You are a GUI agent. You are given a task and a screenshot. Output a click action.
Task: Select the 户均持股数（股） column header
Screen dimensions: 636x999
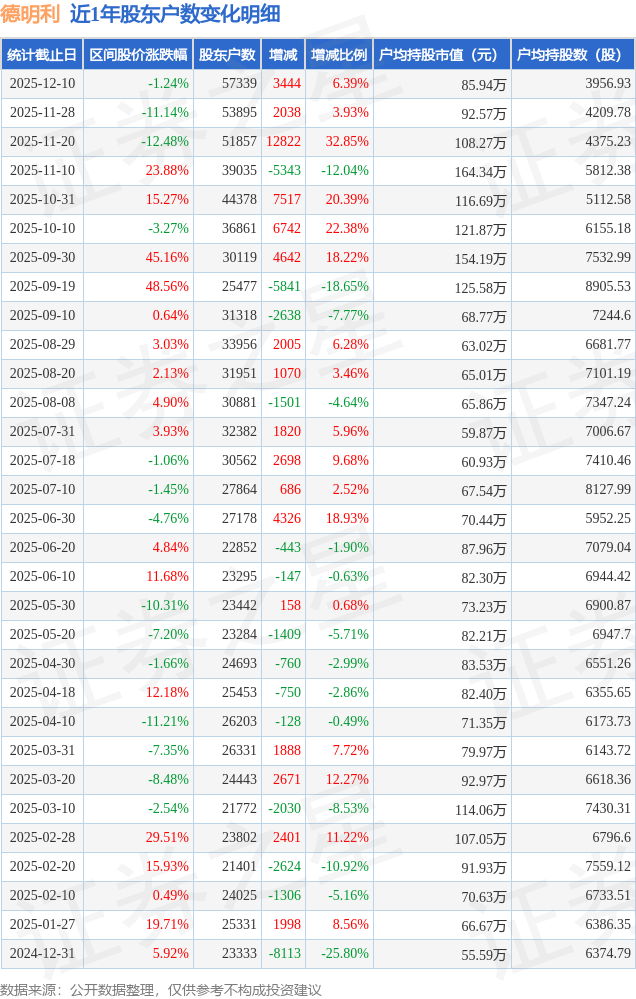pyautogui.click(x=573, y=55)
